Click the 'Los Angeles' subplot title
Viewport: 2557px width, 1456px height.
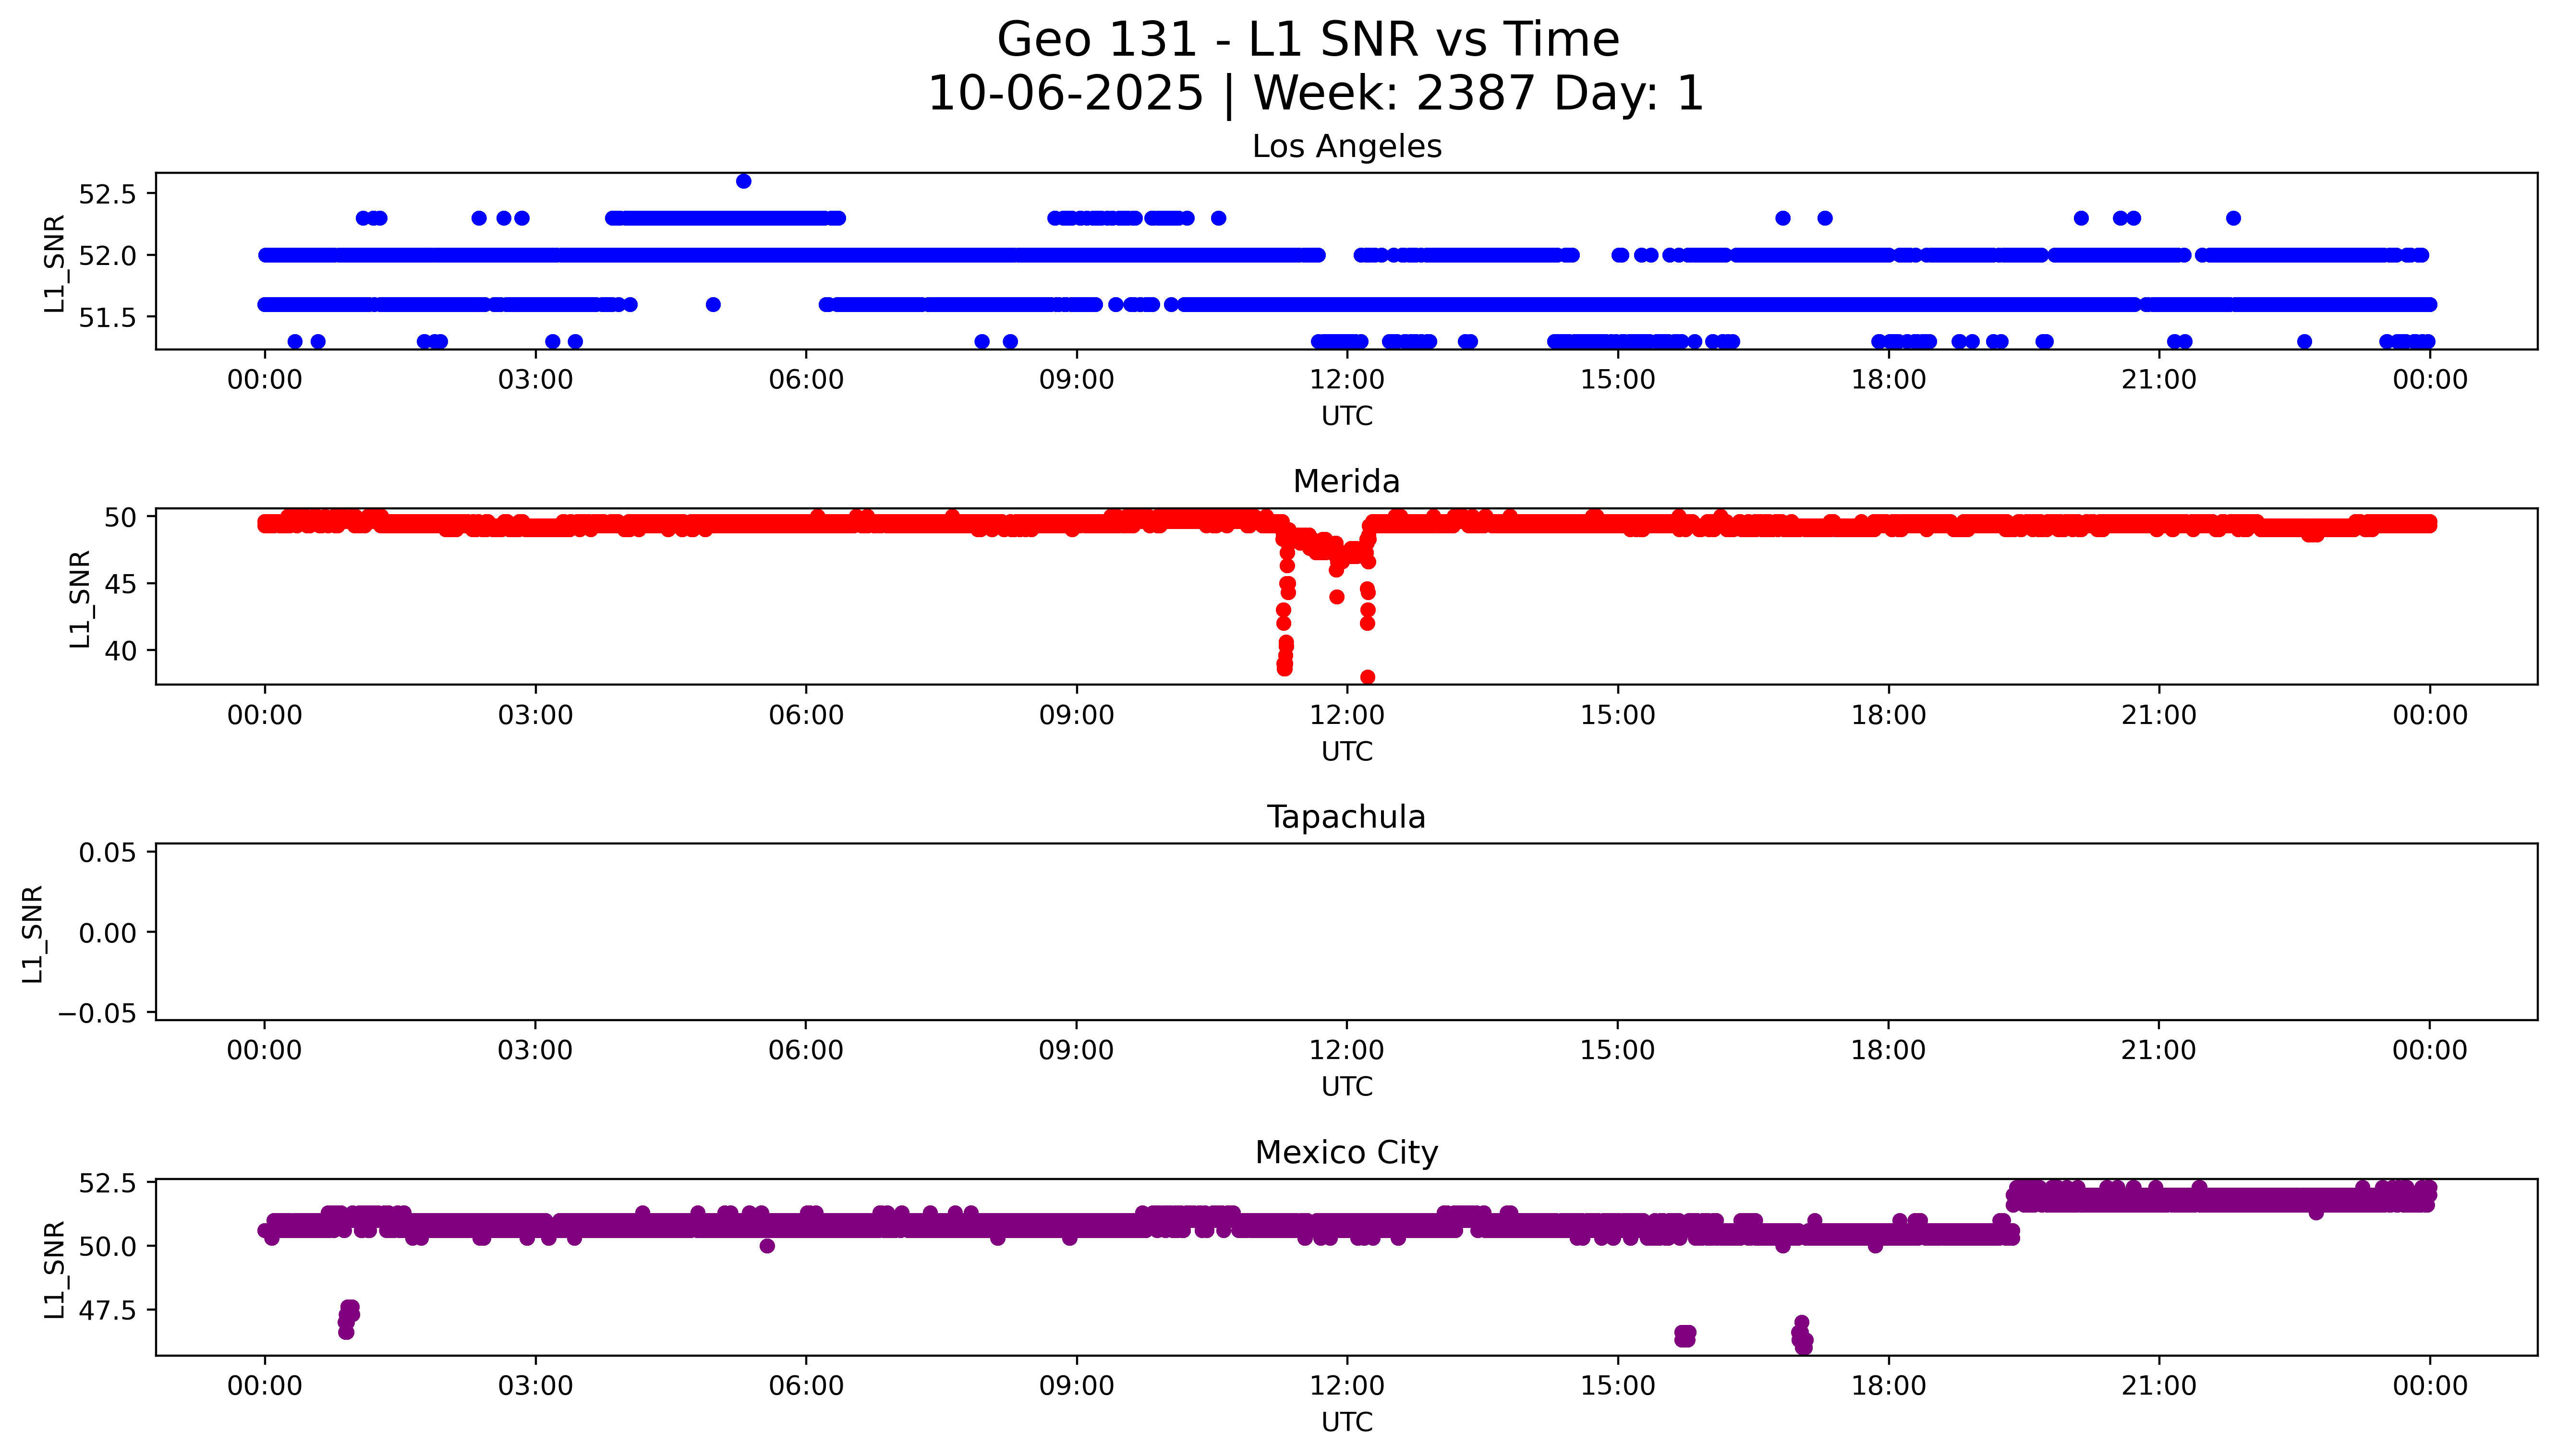coord(1346,147)
